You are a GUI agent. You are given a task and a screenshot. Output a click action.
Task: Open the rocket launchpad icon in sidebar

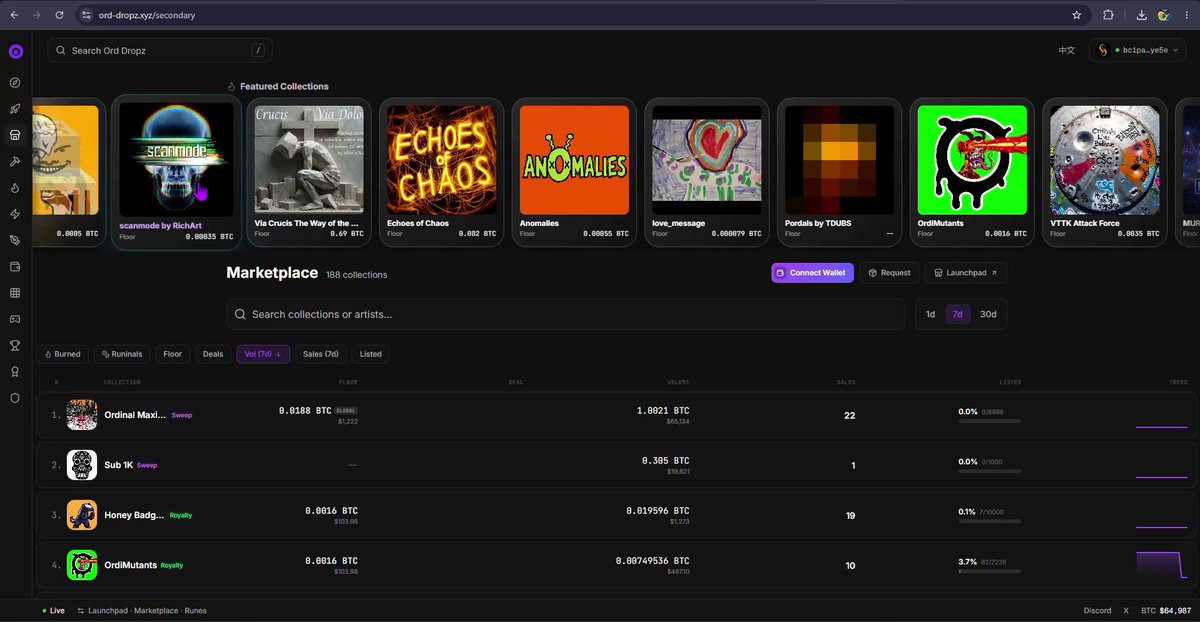[15, 109]
